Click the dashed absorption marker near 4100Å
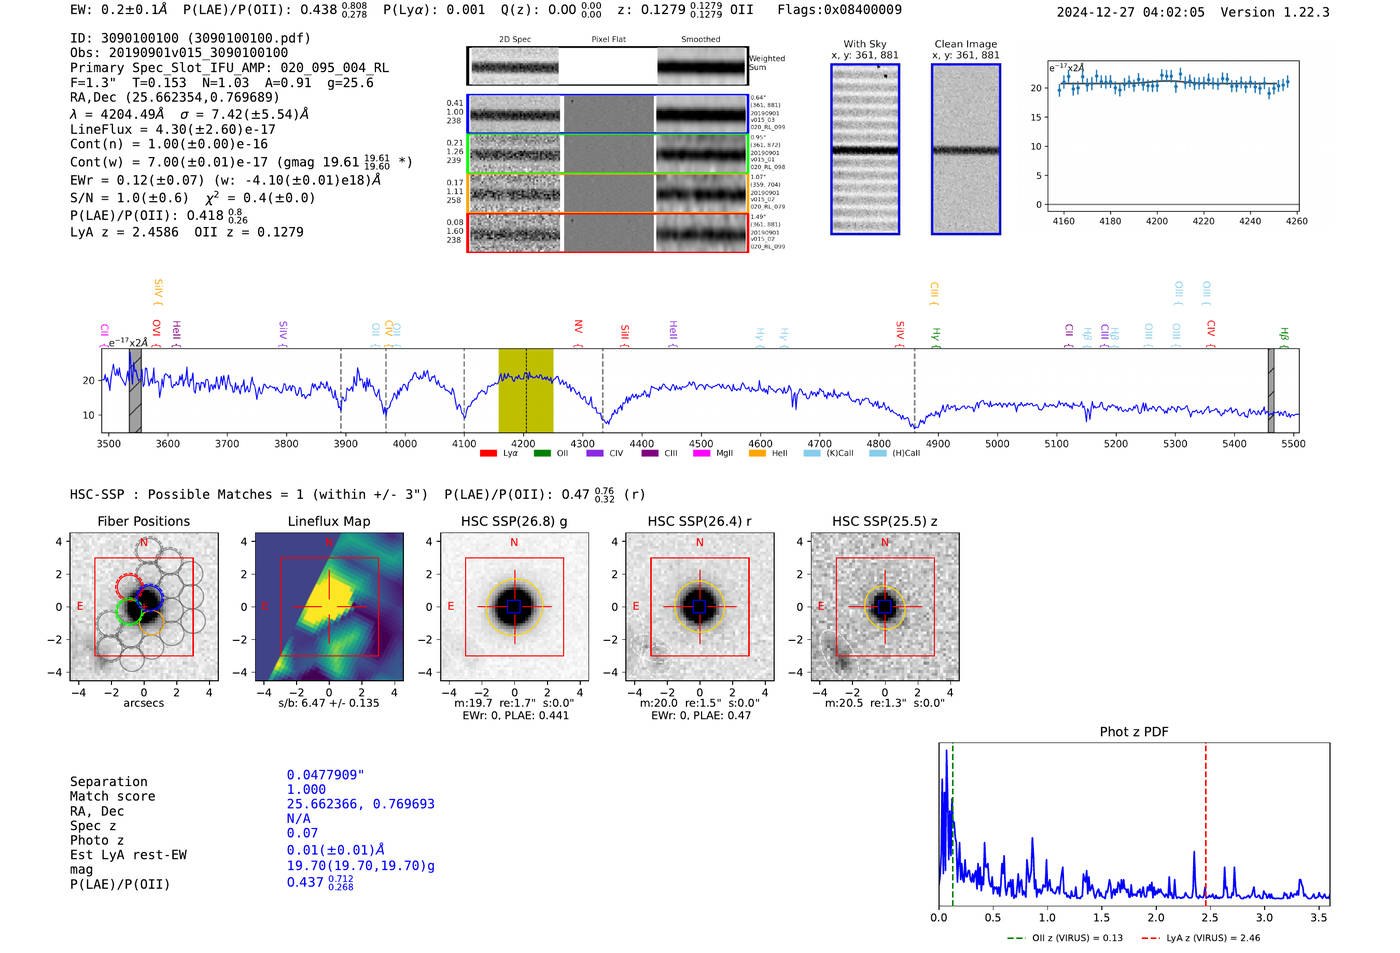 point(464,391)
